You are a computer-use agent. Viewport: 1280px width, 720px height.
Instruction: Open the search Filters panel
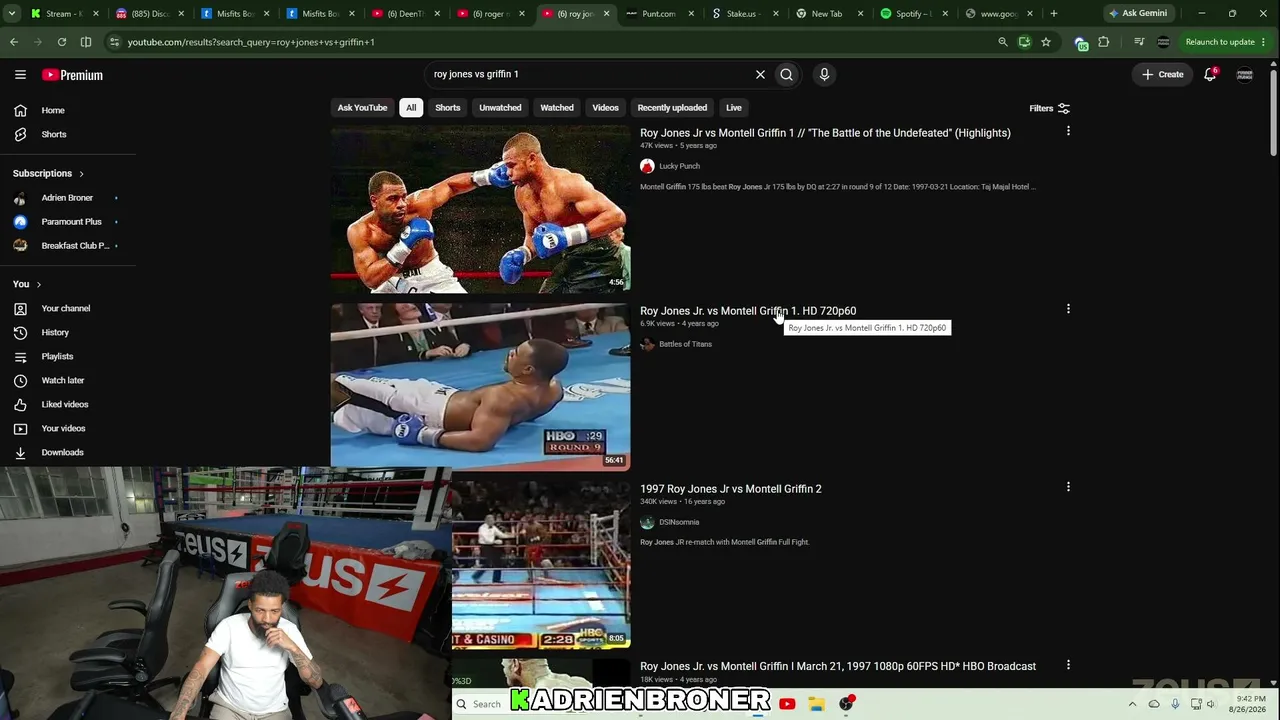tap(1049, 108)
